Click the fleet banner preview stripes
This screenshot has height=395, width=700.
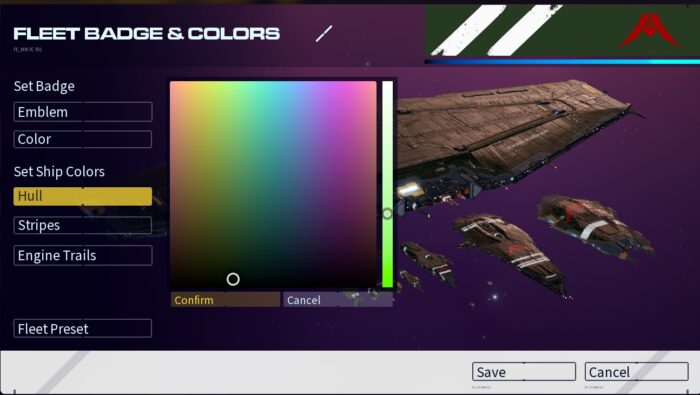click(496, 30)
